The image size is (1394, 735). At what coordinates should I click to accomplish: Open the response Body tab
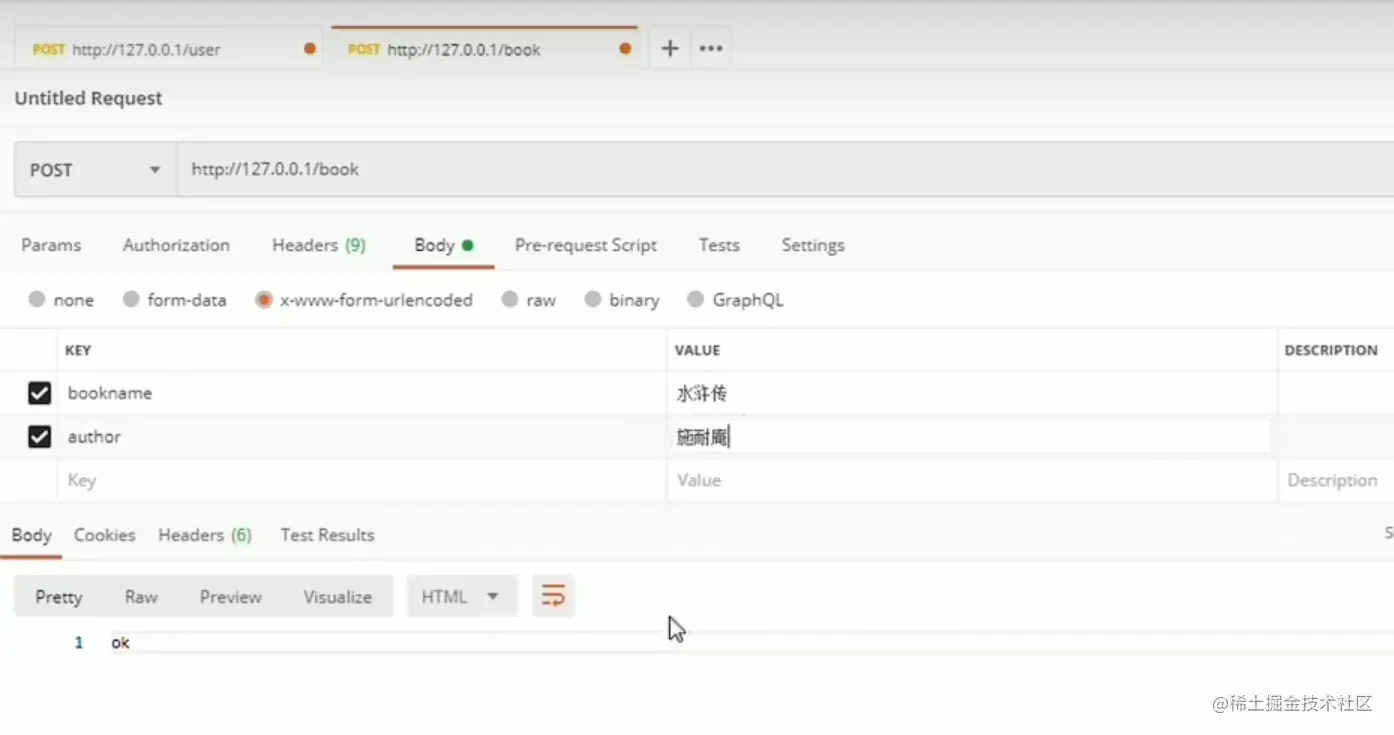(x=31, y=535)
